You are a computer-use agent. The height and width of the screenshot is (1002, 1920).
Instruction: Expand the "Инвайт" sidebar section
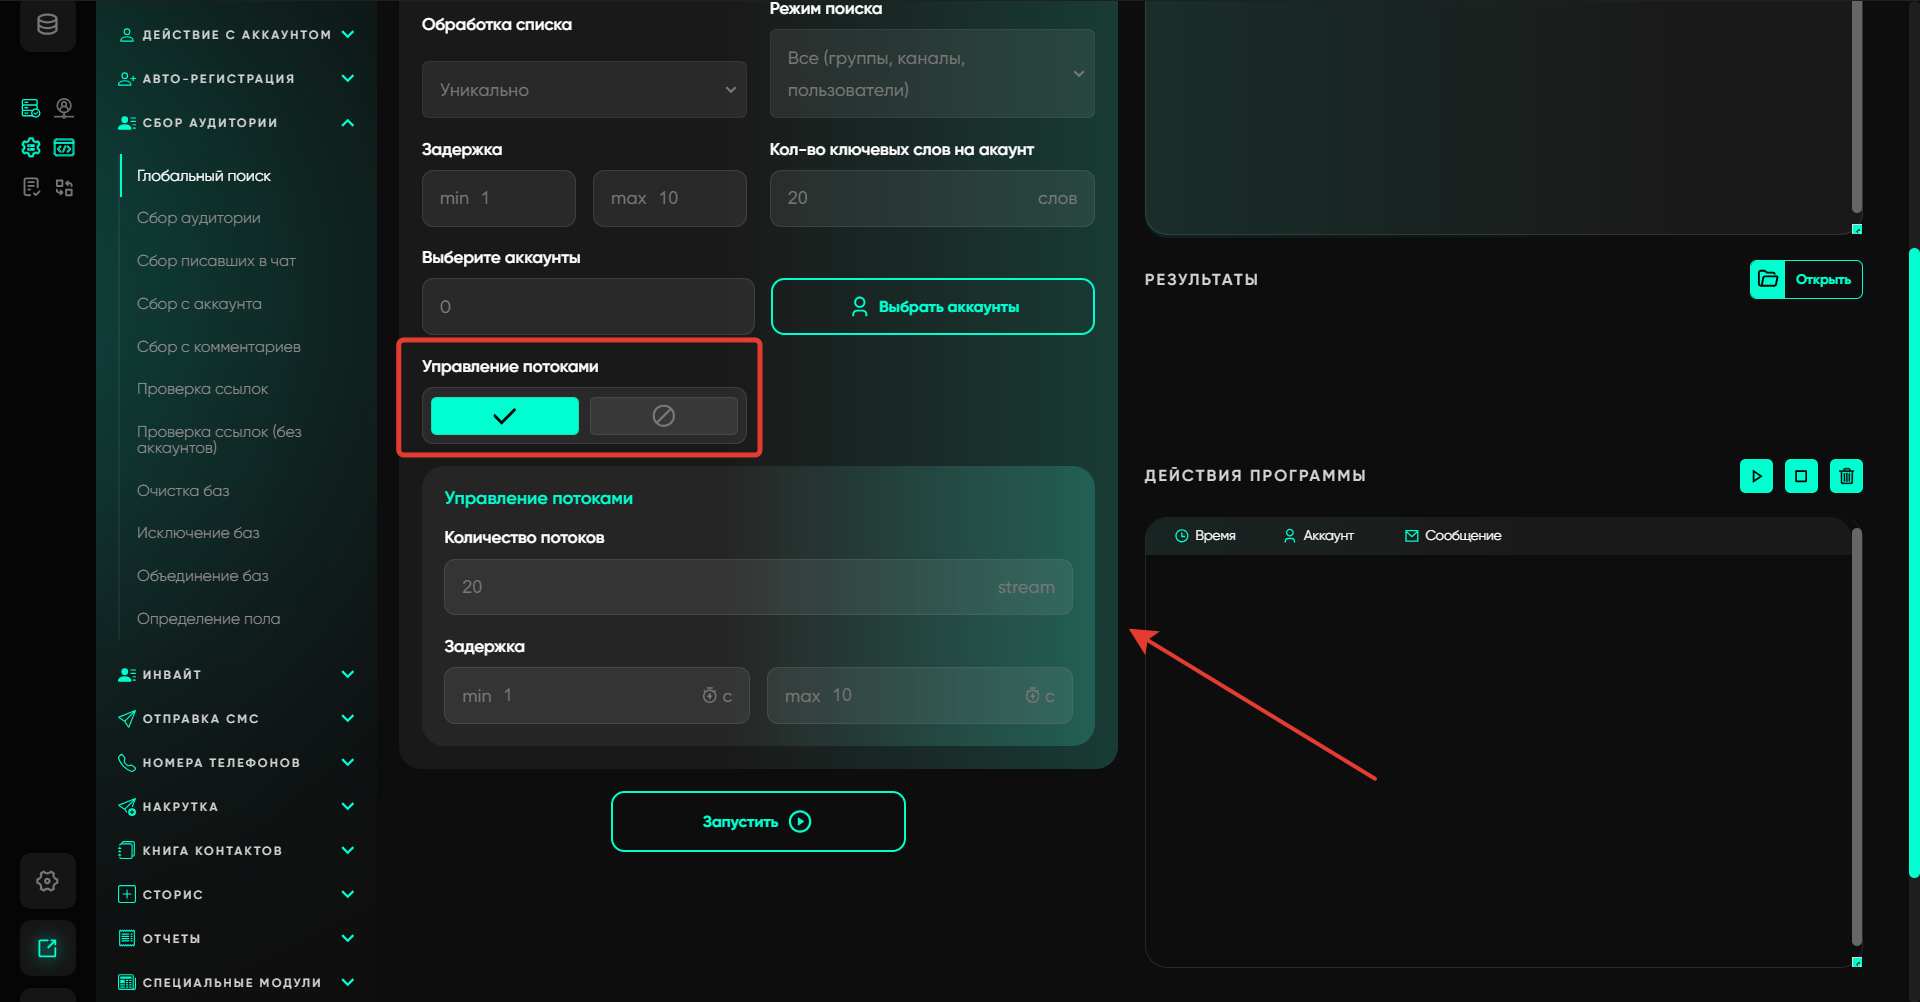pos(347,675)
